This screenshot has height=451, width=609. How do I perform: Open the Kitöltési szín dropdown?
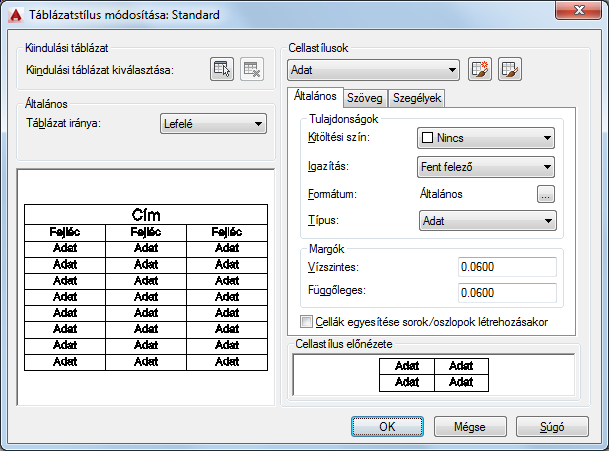(485, 138)
